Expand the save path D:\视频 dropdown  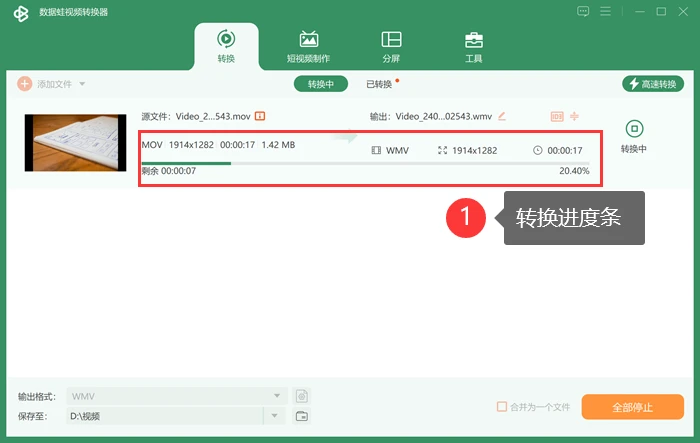(x=275, y=416)
